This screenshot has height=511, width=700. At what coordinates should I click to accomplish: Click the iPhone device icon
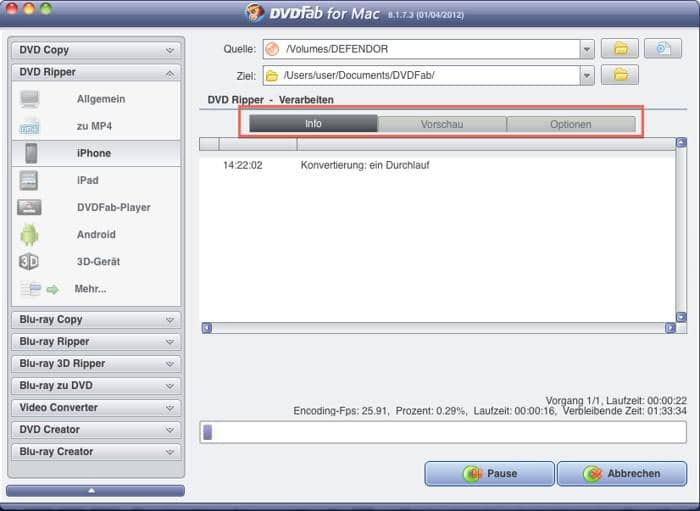coord(31,153)
